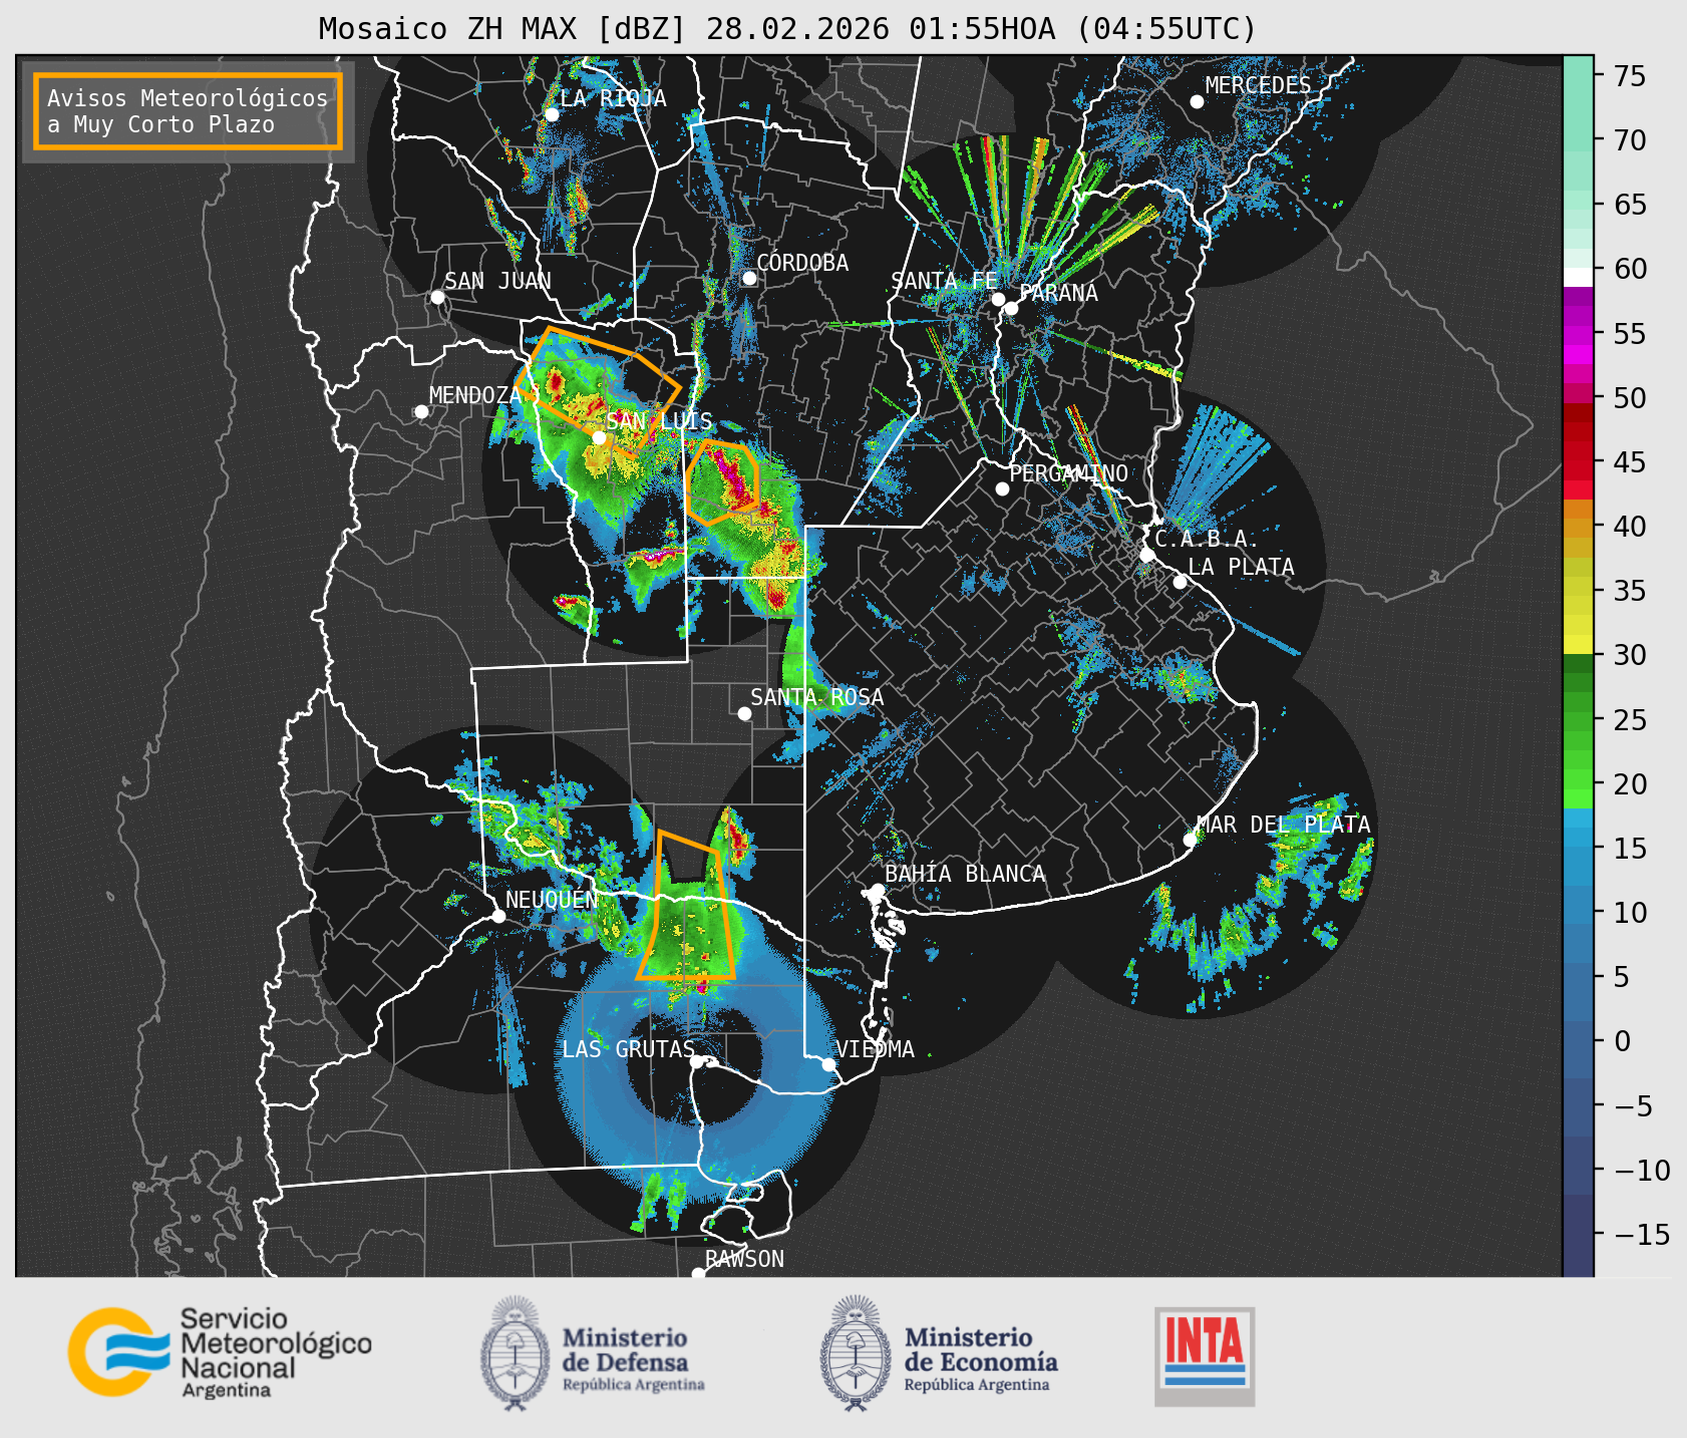Click the LA RIOJA label

click(x=613, y=98)
